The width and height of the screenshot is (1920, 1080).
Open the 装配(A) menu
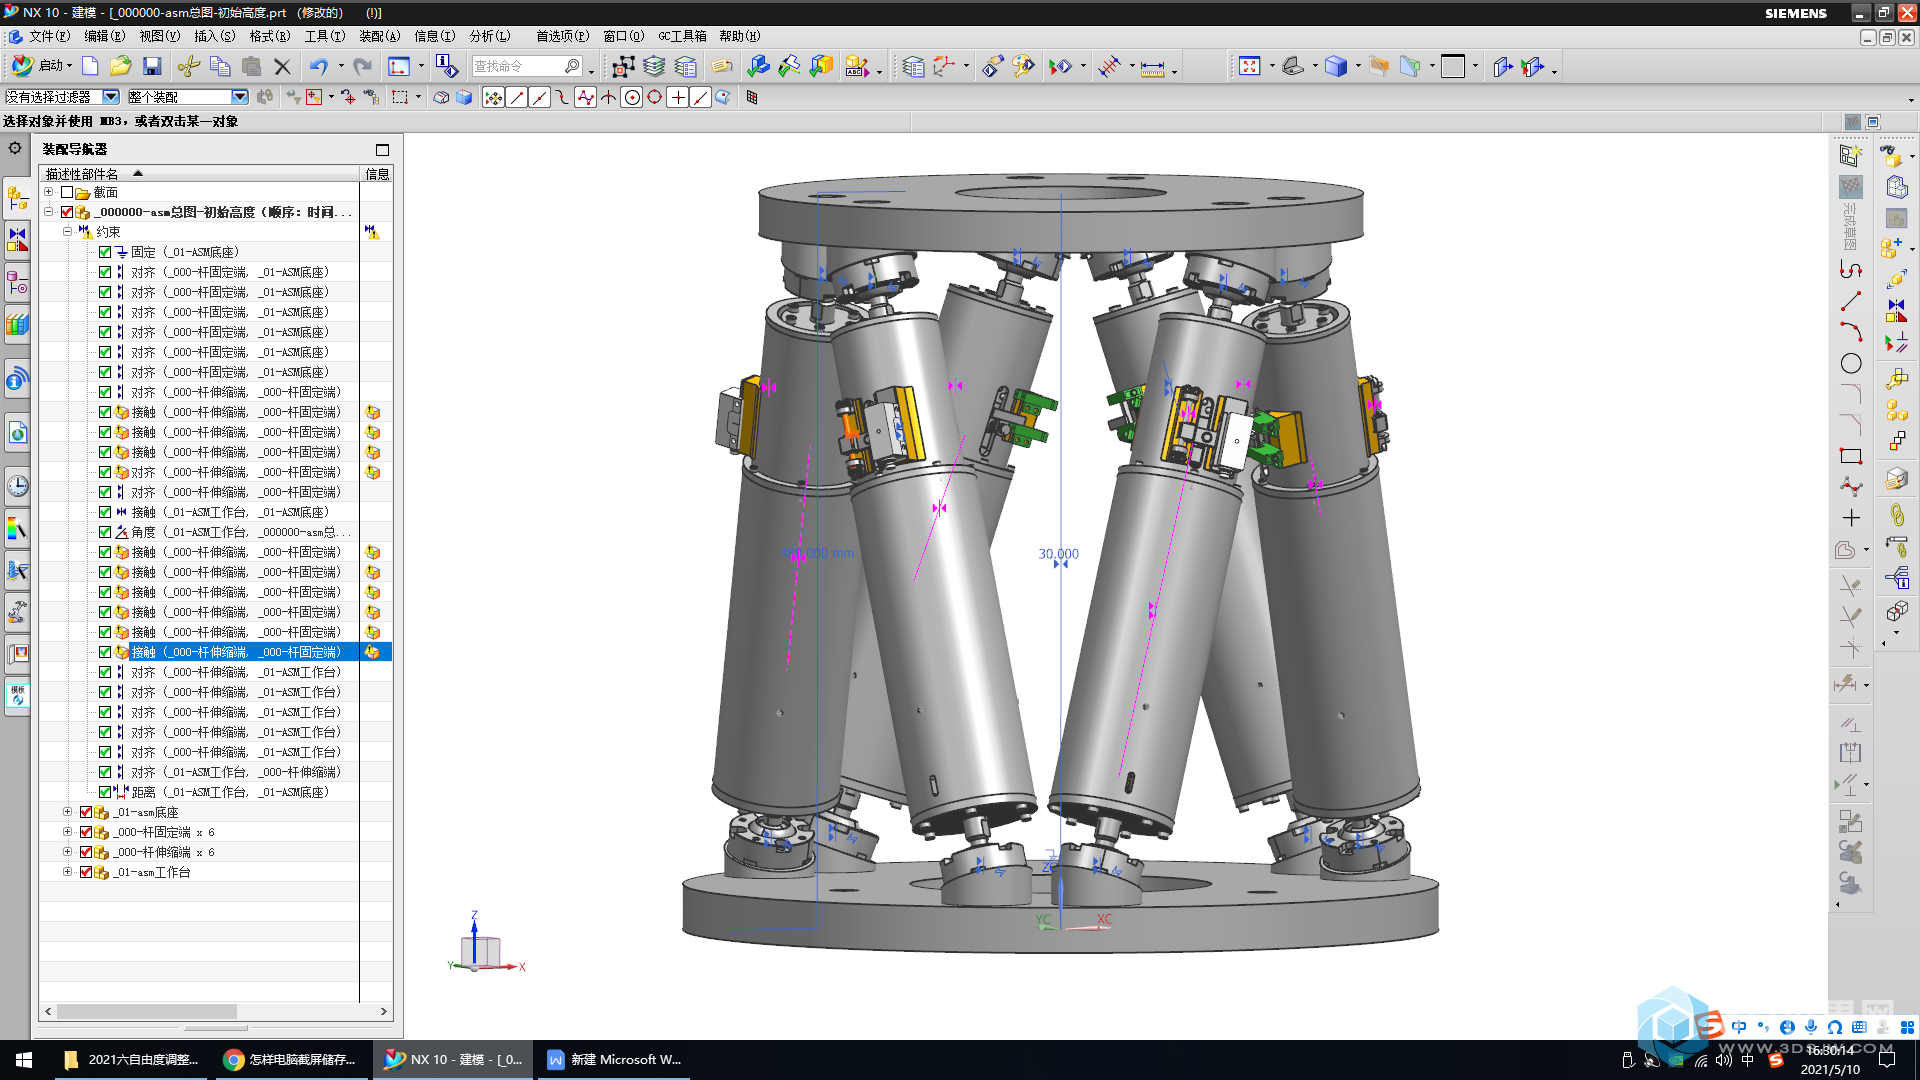click(x=380, y=36)
